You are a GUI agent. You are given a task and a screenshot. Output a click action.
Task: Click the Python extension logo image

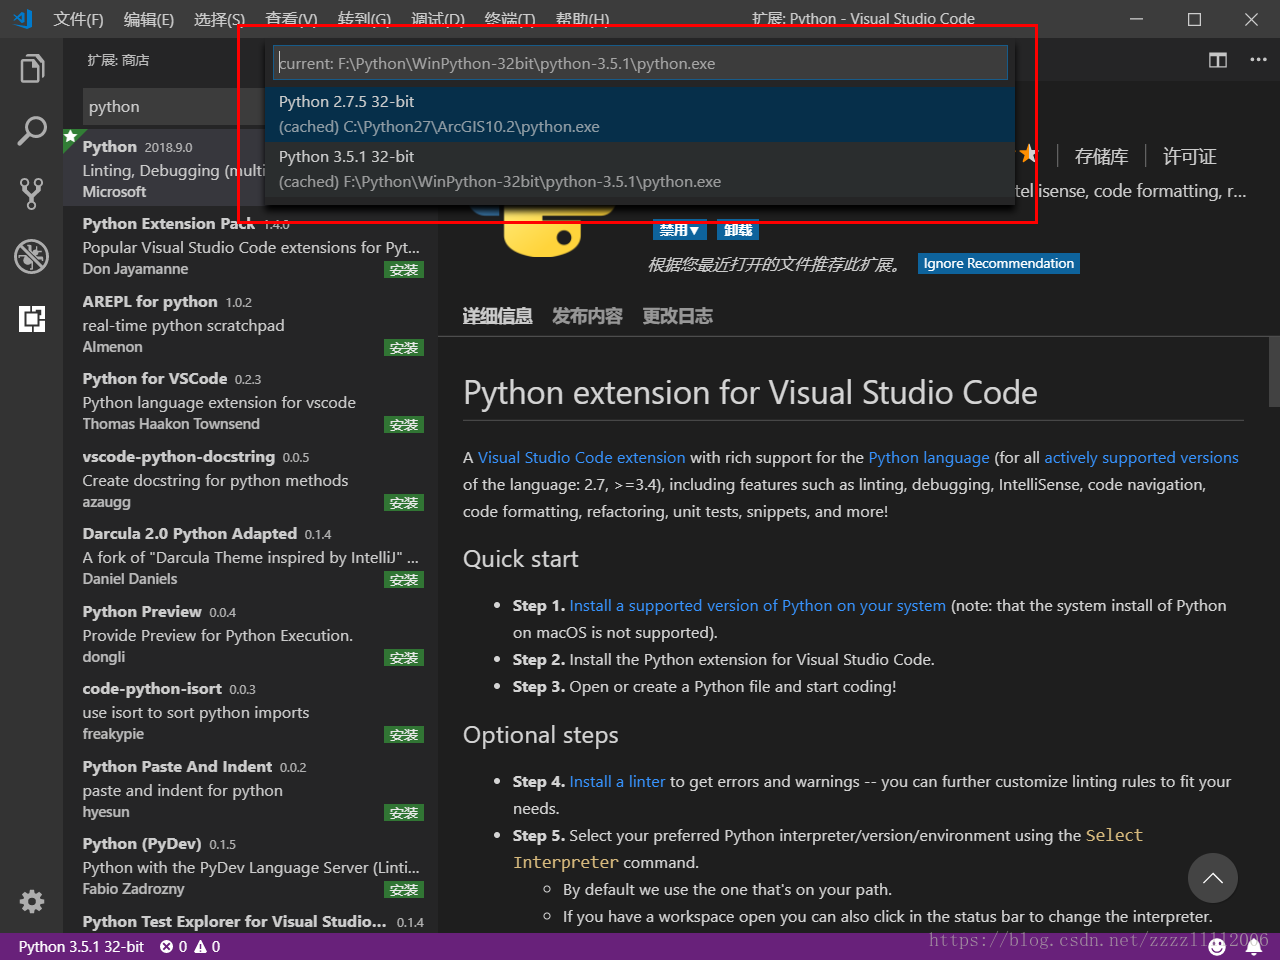(542, 232)
